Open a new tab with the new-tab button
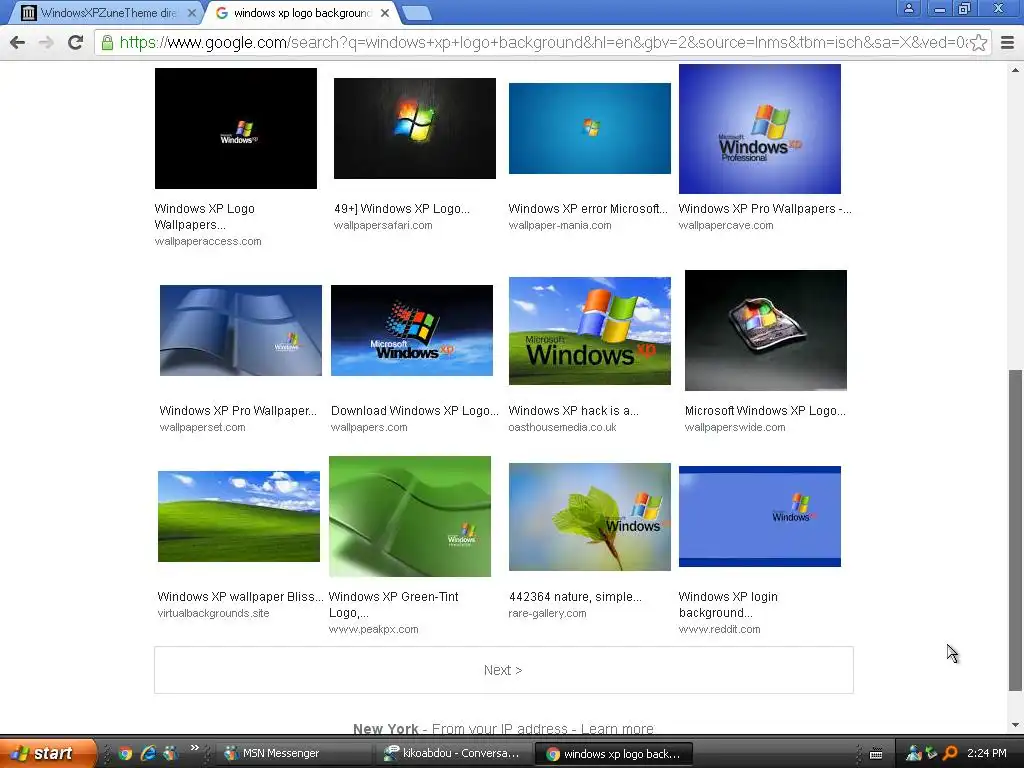 [416, 12]
